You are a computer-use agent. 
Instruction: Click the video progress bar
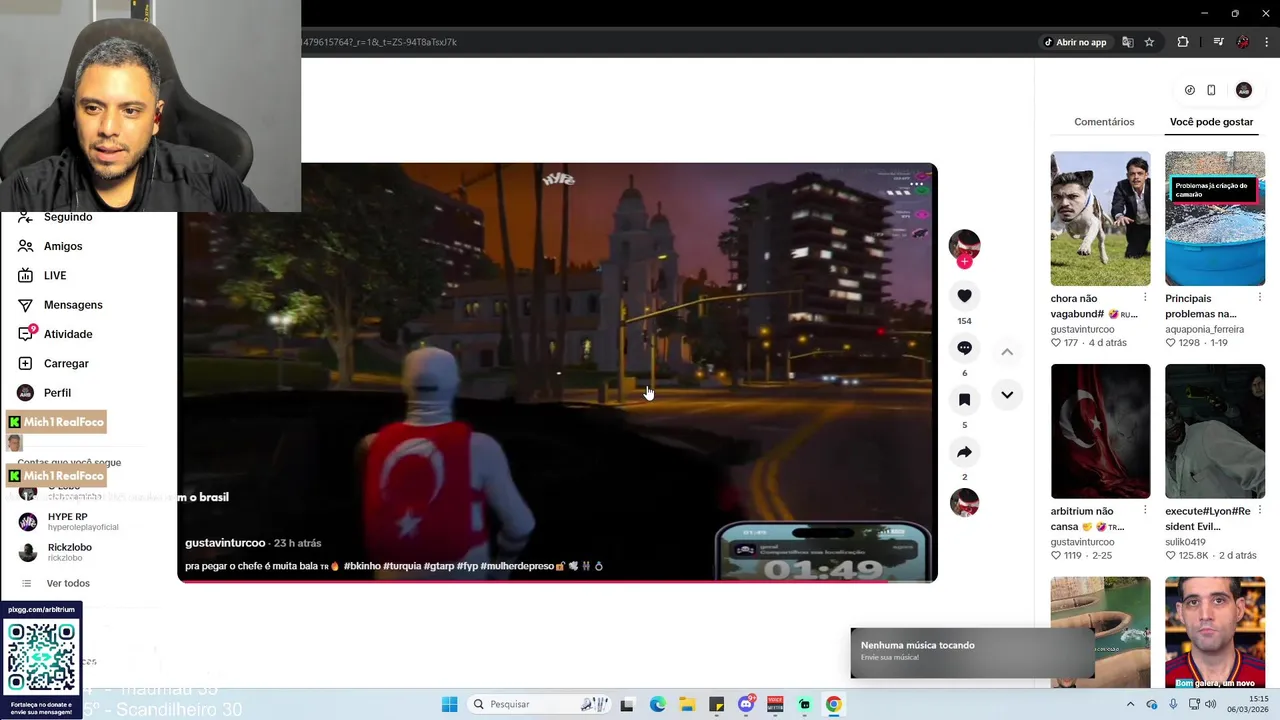tap(557, 580)
